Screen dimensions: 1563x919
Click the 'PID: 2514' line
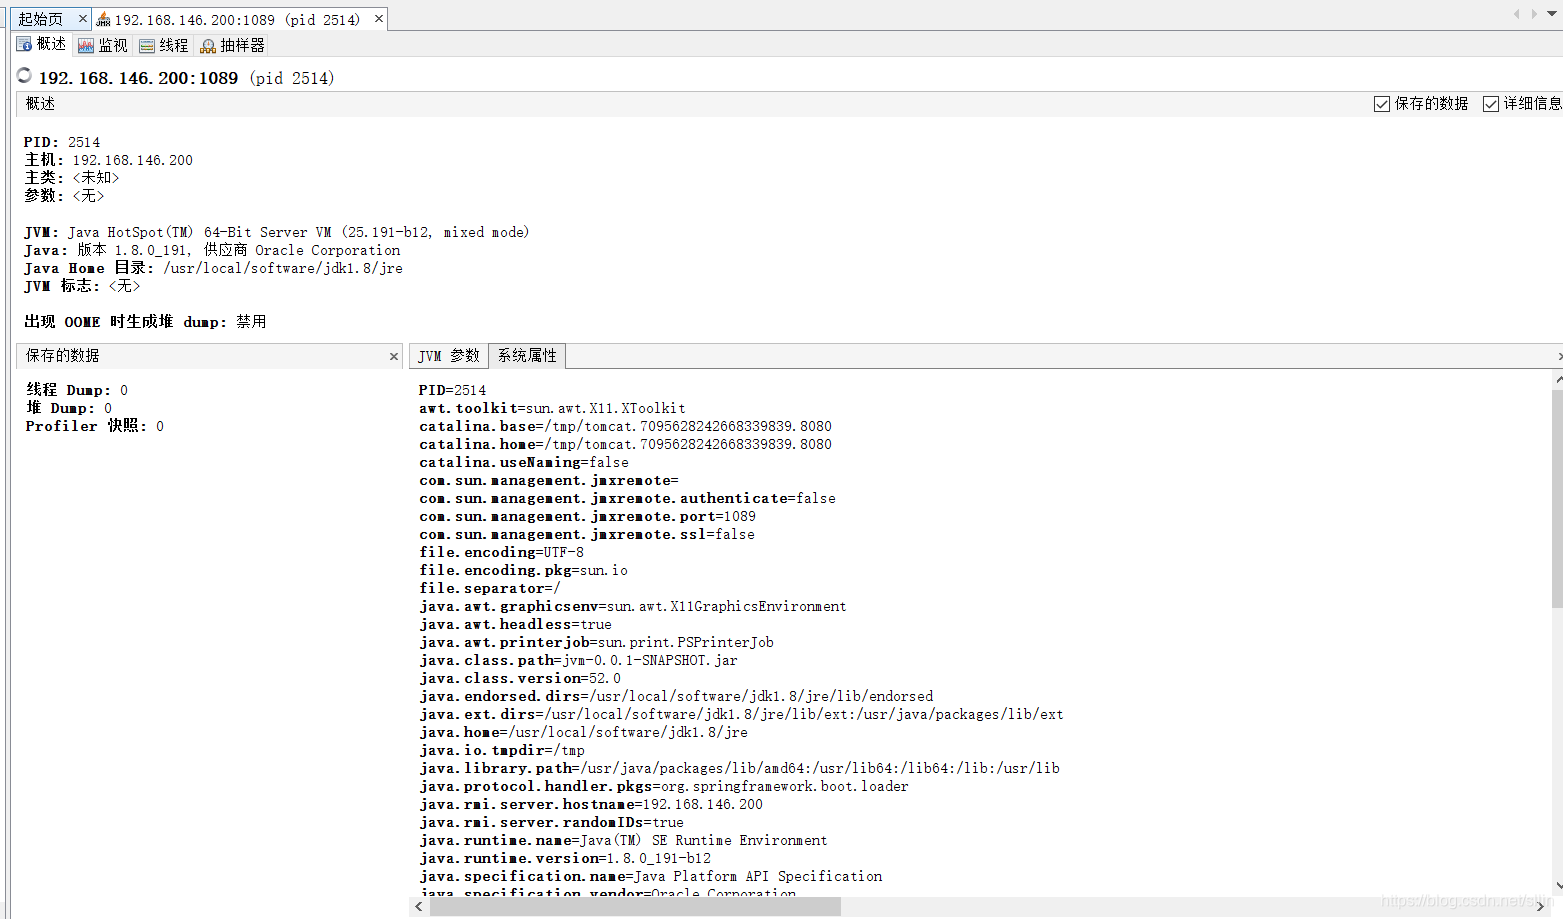point(62,142)
